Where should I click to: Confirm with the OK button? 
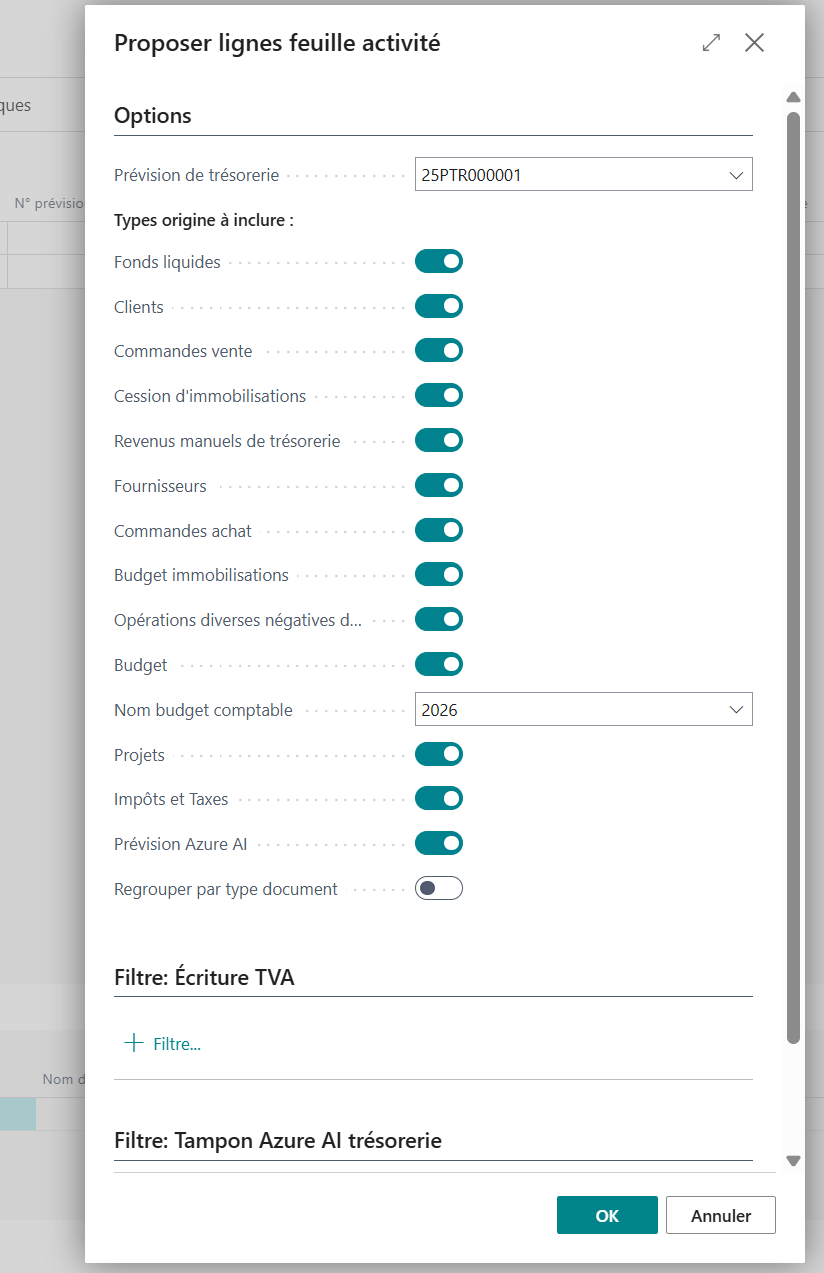click(607, 1216)
